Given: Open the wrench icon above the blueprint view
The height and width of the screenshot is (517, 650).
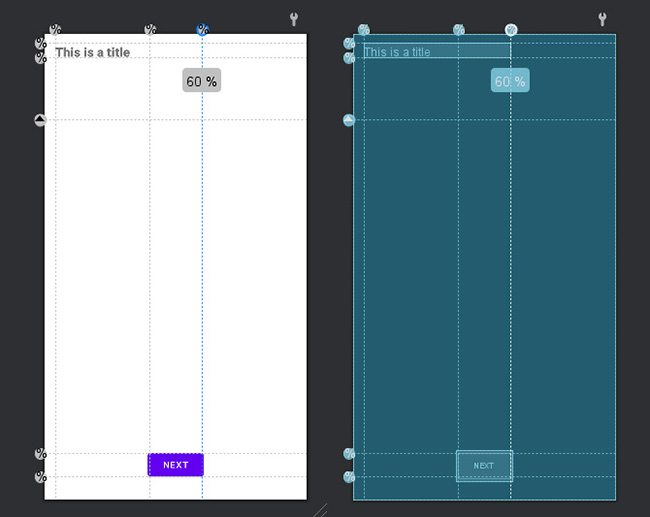Looking at the screenshot, I should (x=602, y=19).
